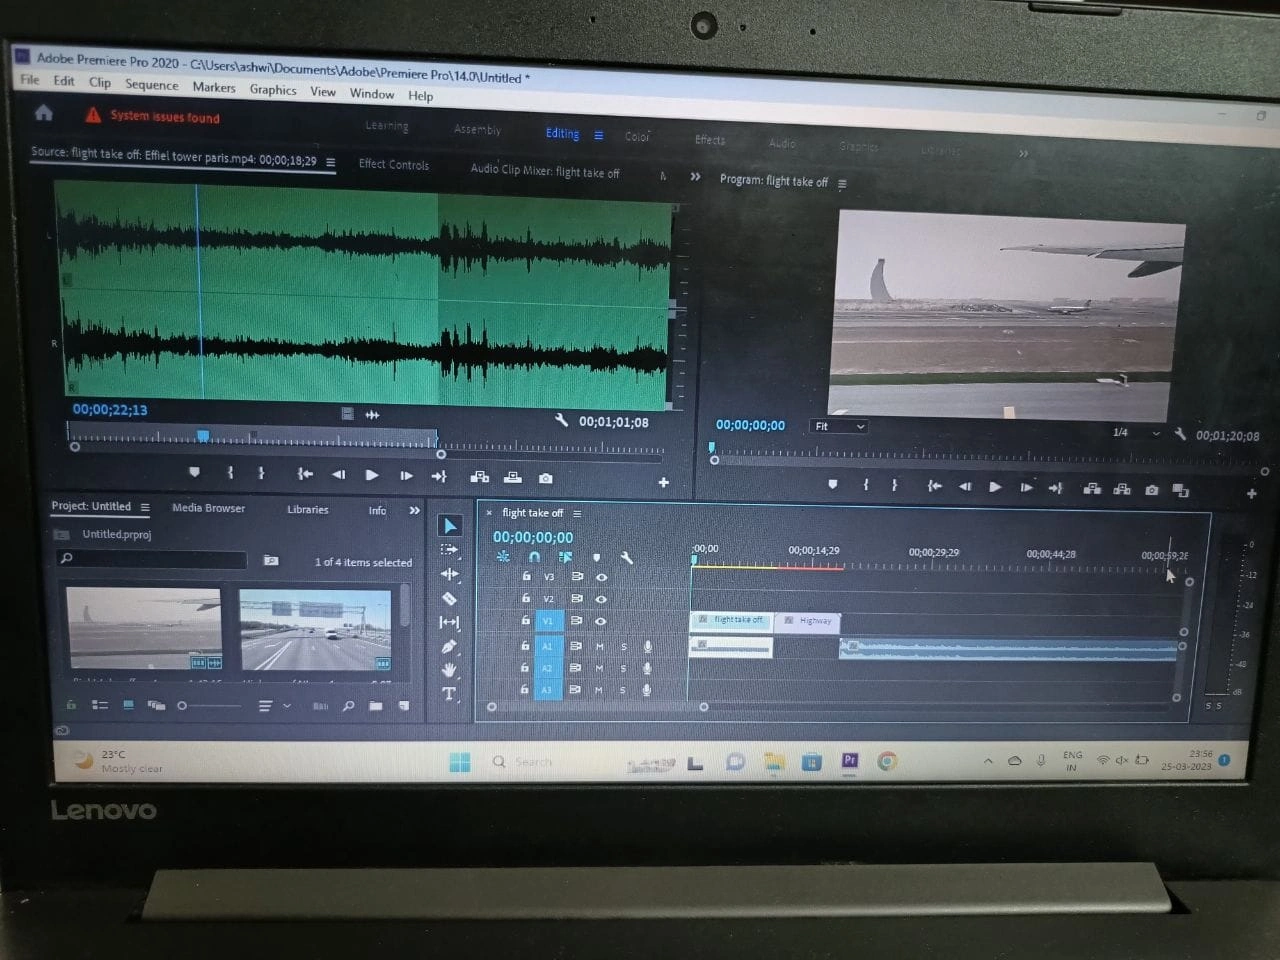1280x960 pixels.
Task: Enable voice-over record on track A1
Action: coord(647,646)
